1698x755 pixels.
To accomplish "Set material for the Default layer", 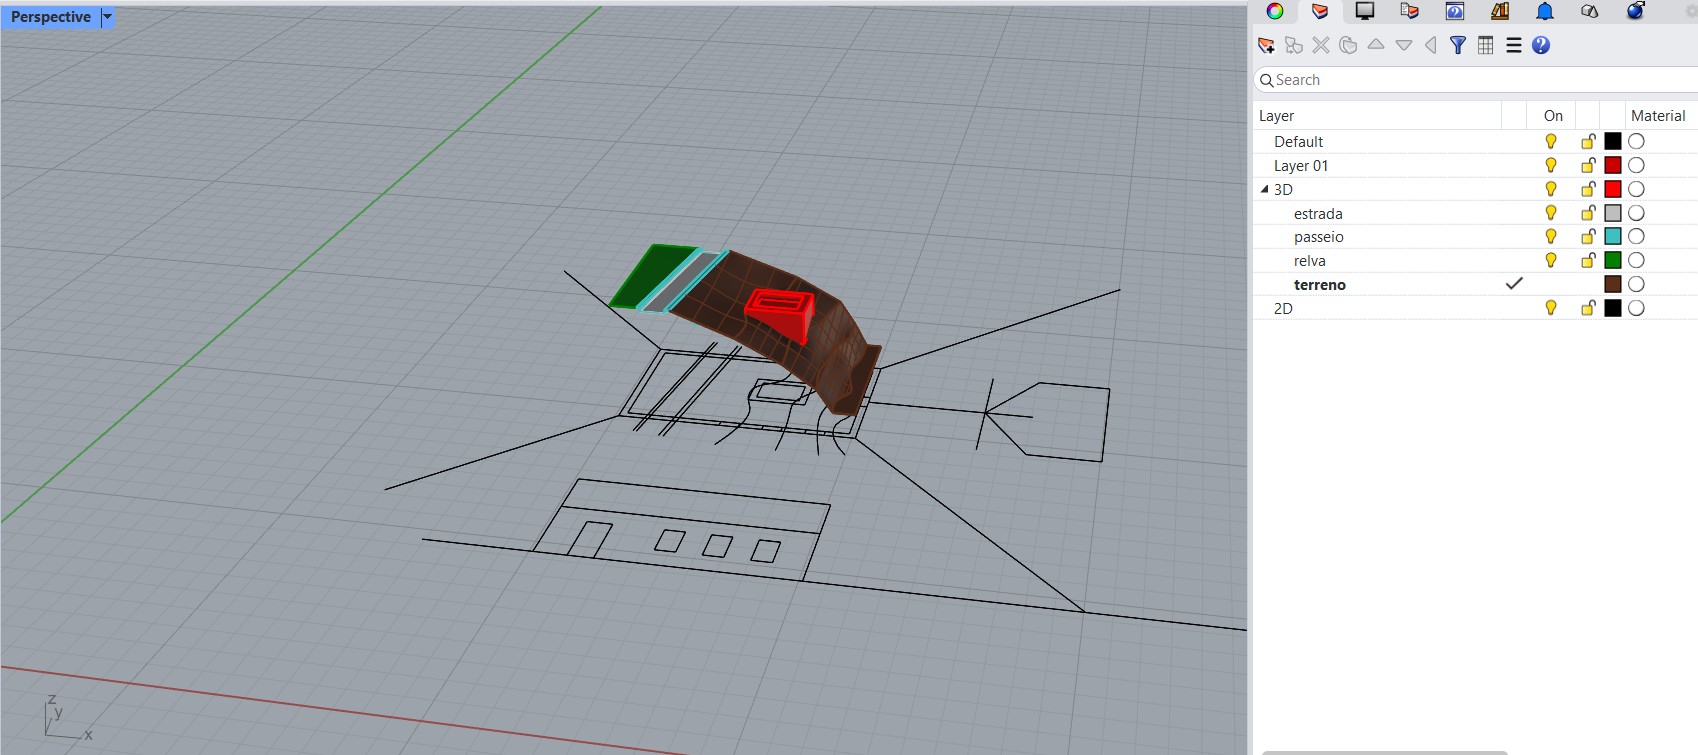I will [1636, 141].
